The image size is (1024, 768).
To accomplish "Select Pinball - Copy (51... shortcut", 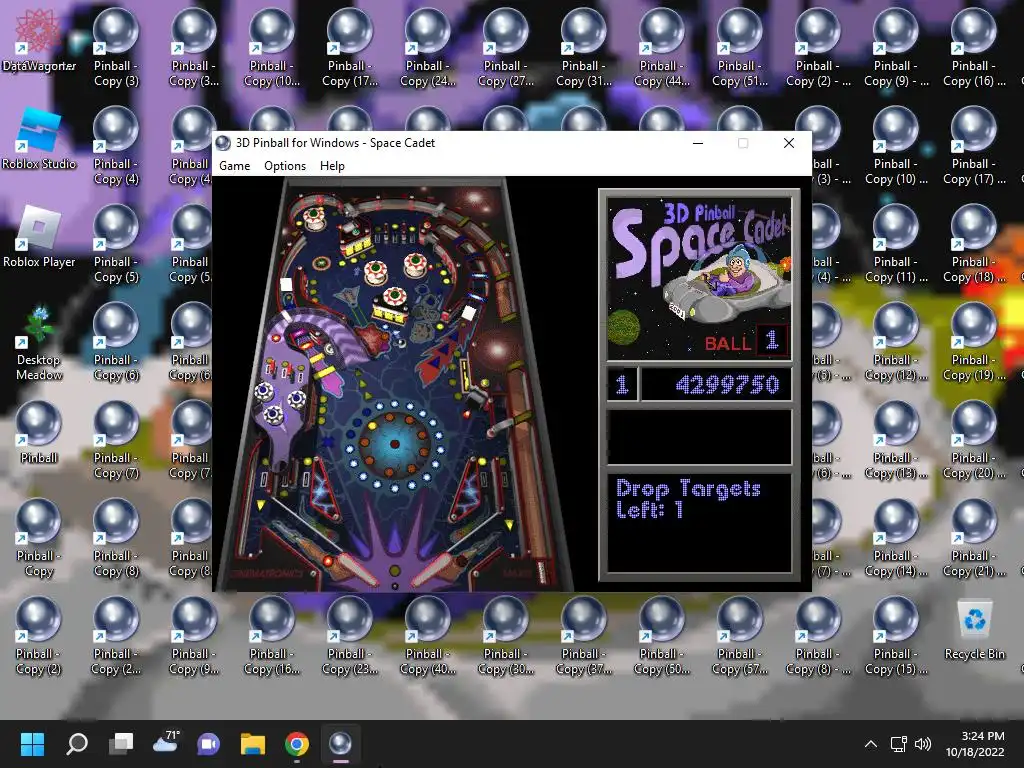I will pos(740,48).
